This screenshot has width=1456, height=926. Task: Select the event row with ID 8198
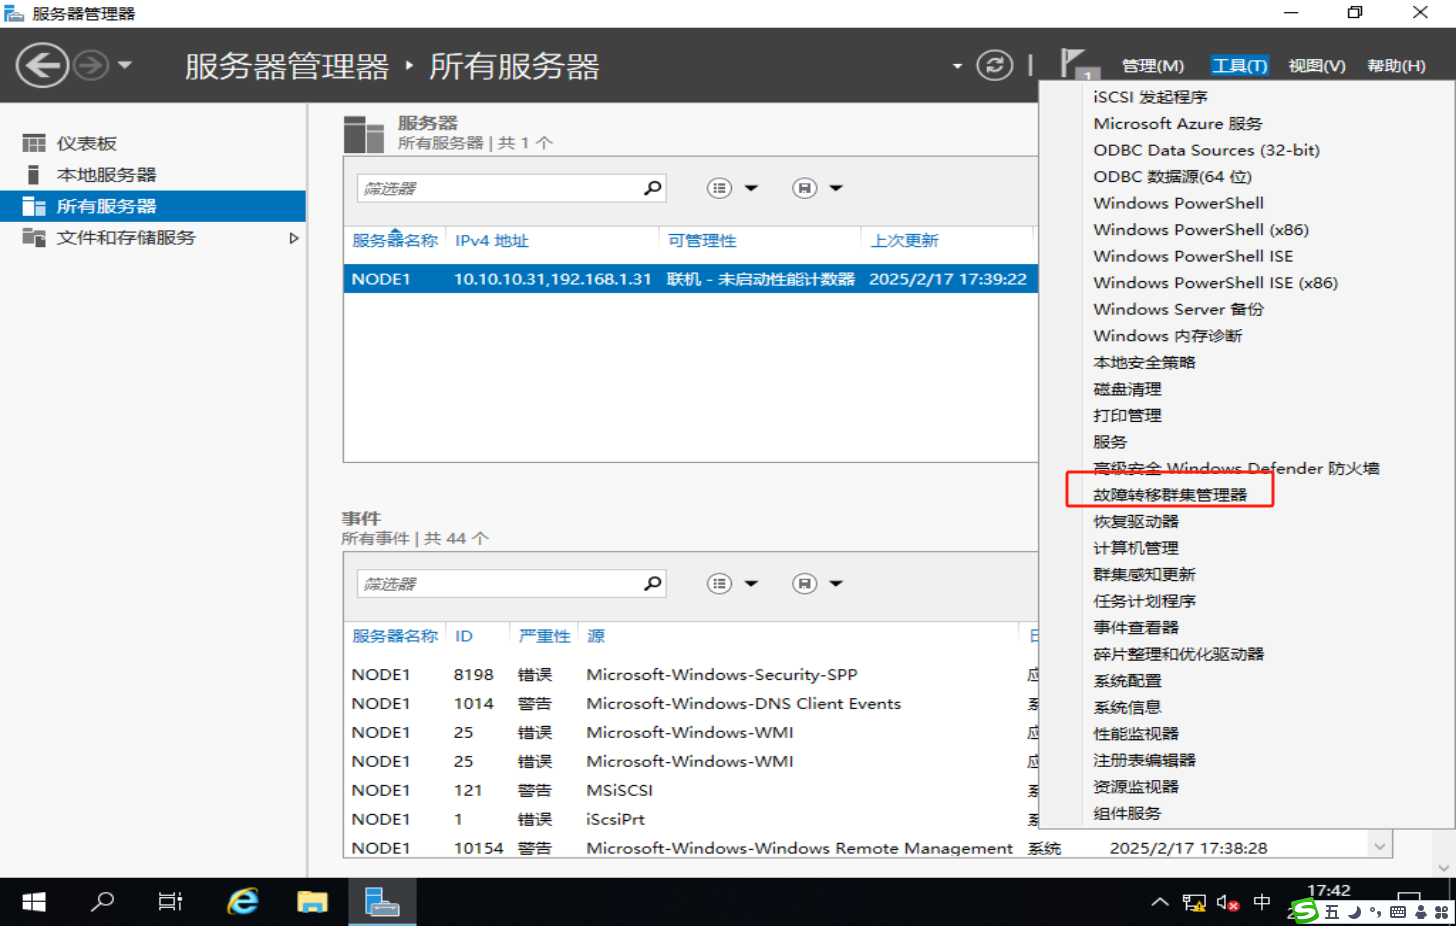tap(690, 675)
